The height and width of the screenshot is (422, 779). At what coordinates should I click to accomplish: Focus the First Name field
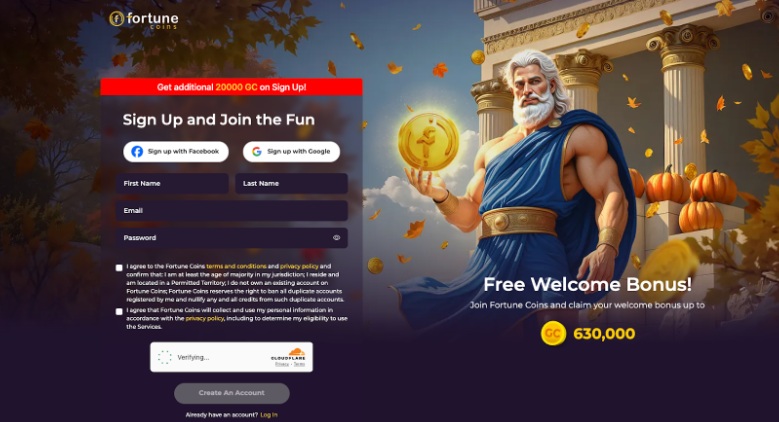tap(172, 183)
